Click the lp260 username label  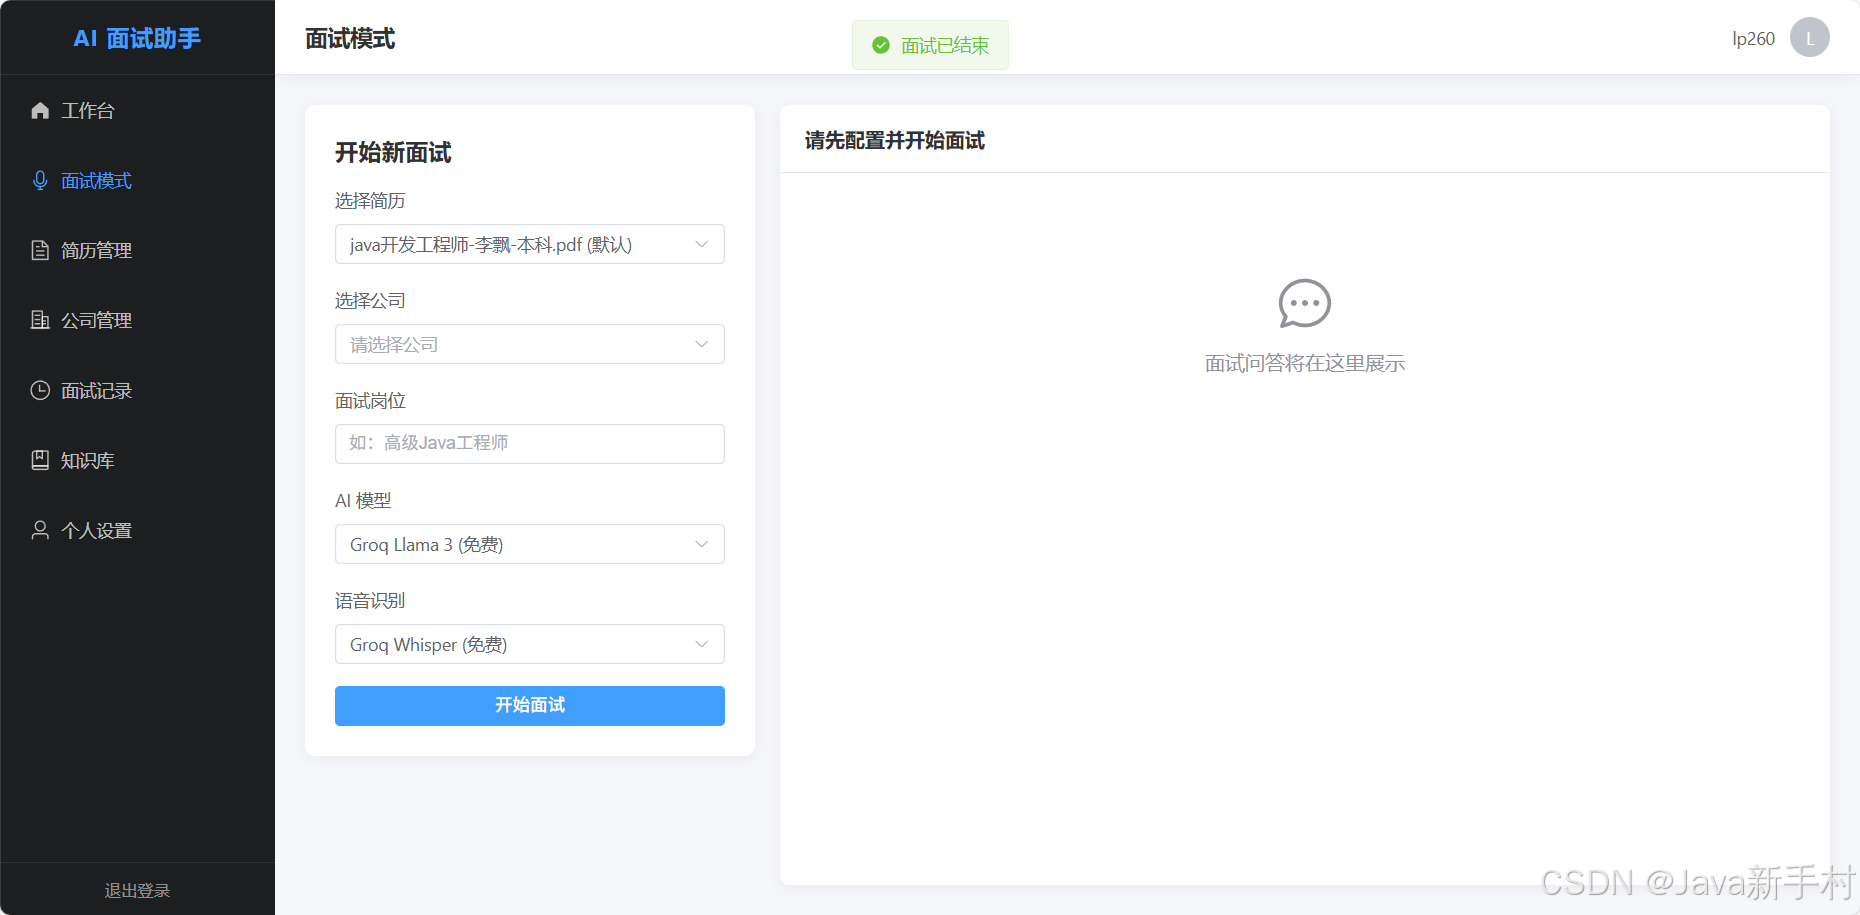point(1752,38)
